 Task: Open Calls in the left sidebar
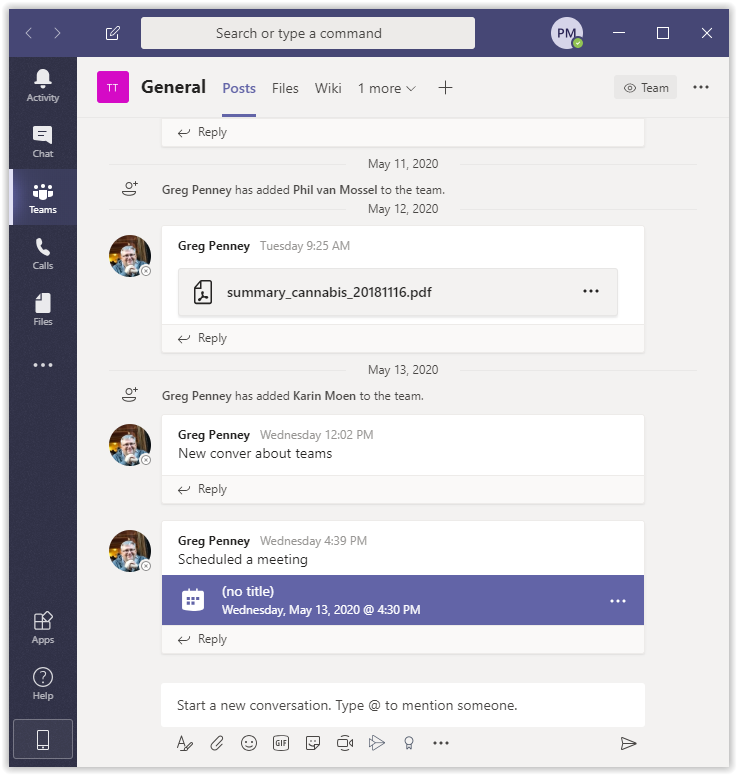point(43,254)
